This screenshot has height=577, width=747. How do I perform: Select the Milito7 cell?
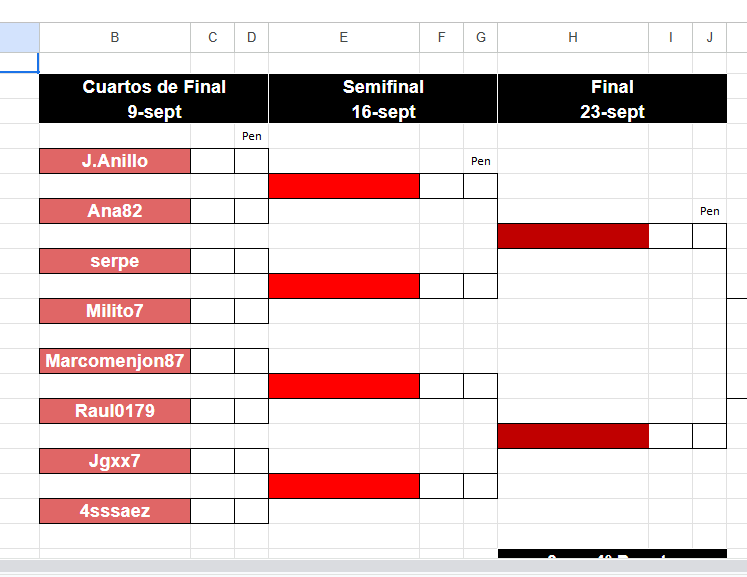click(x=115, y=311)
